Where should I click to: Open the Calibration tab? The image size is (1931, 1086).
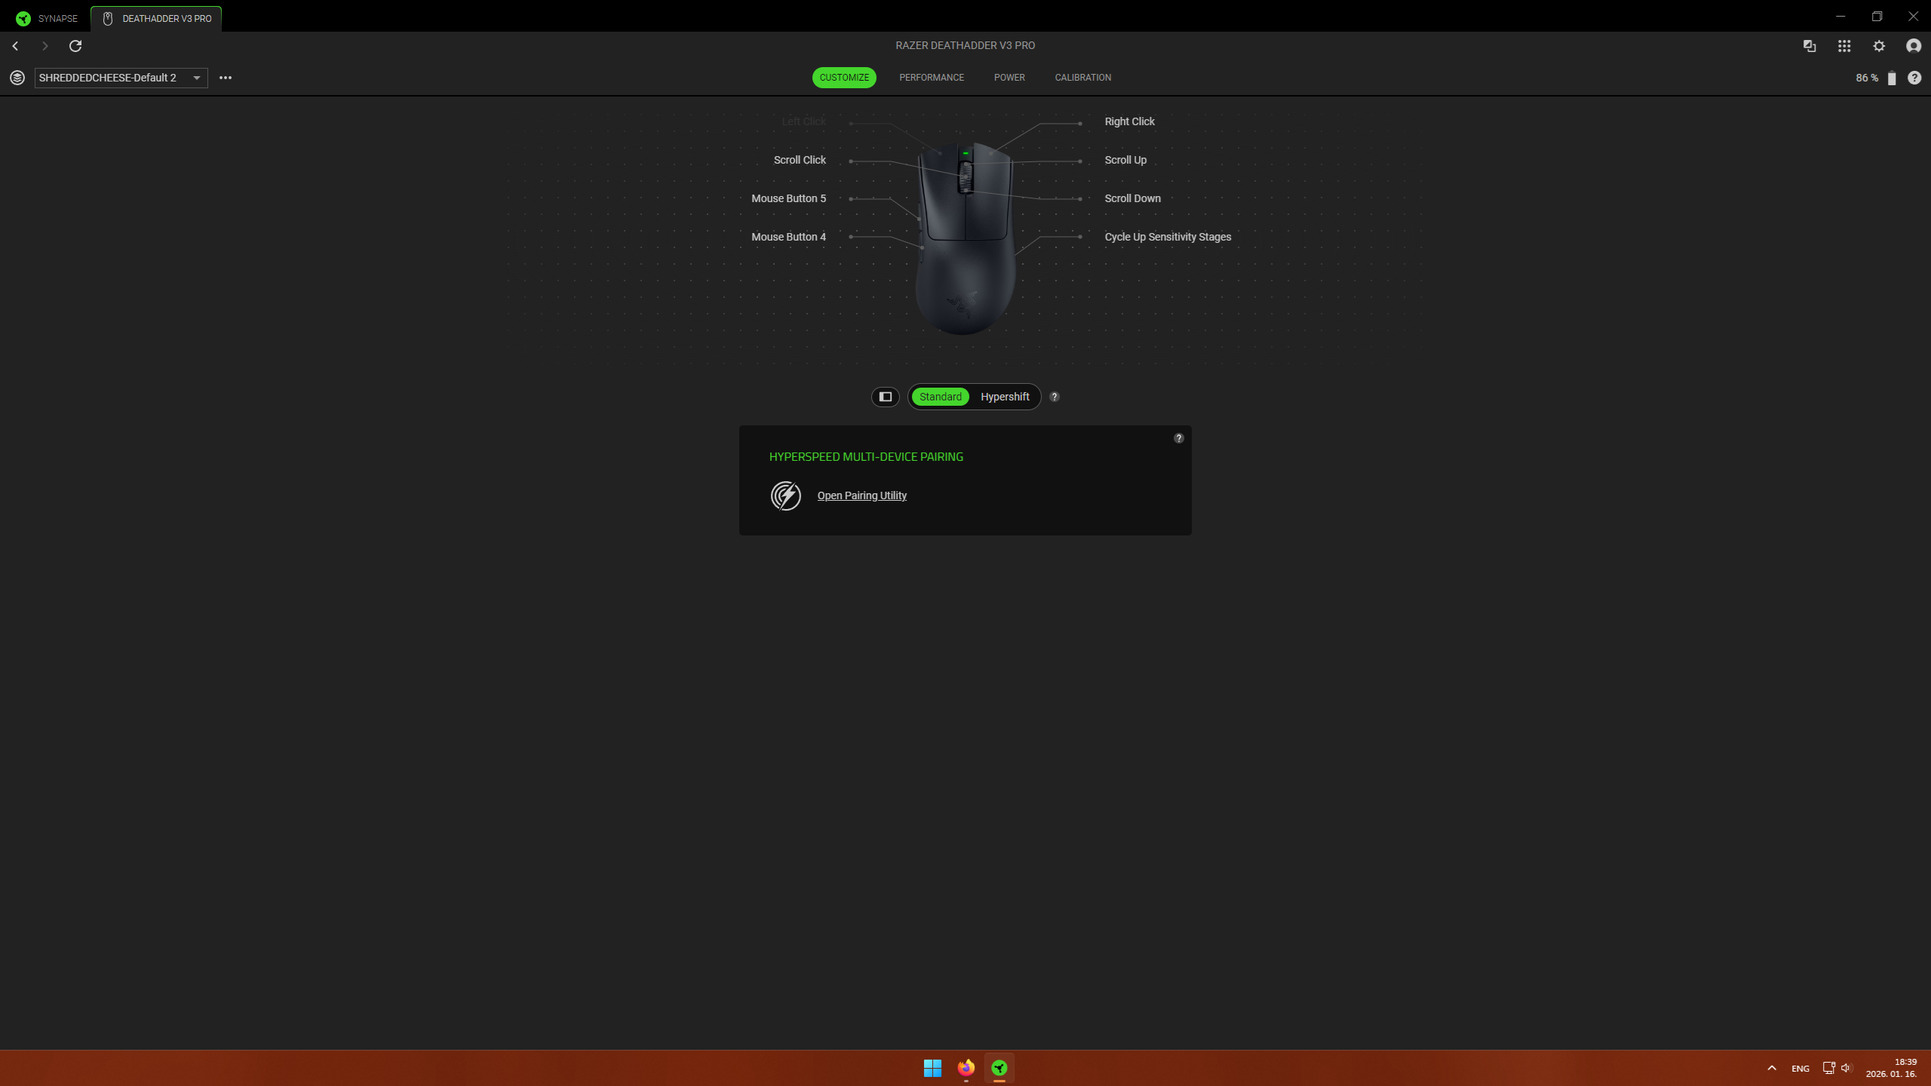(1082, 78)
